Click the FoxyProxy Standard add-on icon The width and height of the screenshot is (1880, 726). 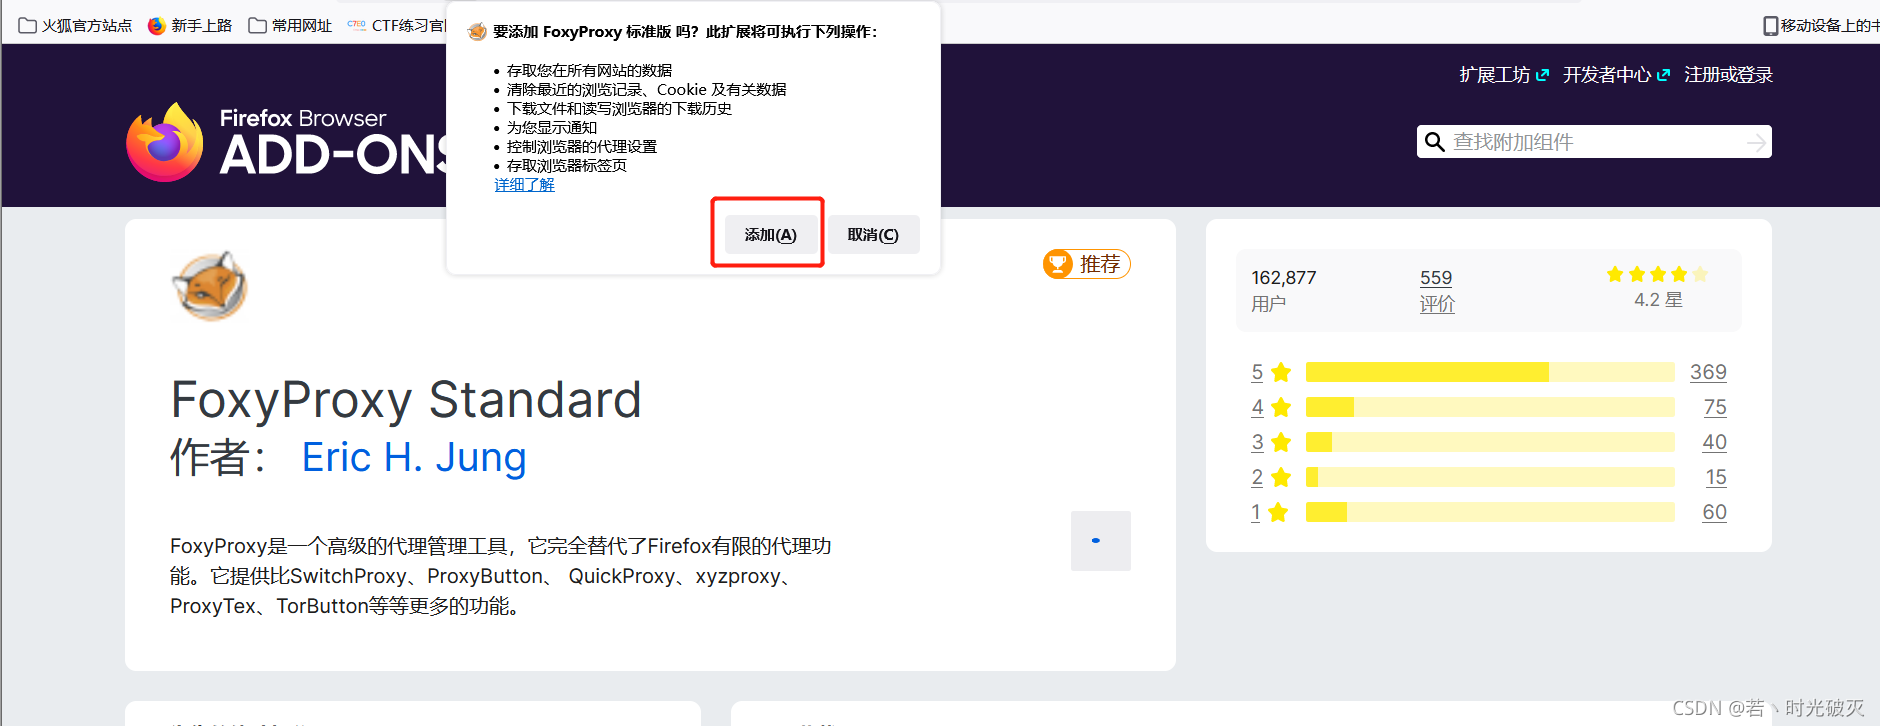click(x=210, y=286)
